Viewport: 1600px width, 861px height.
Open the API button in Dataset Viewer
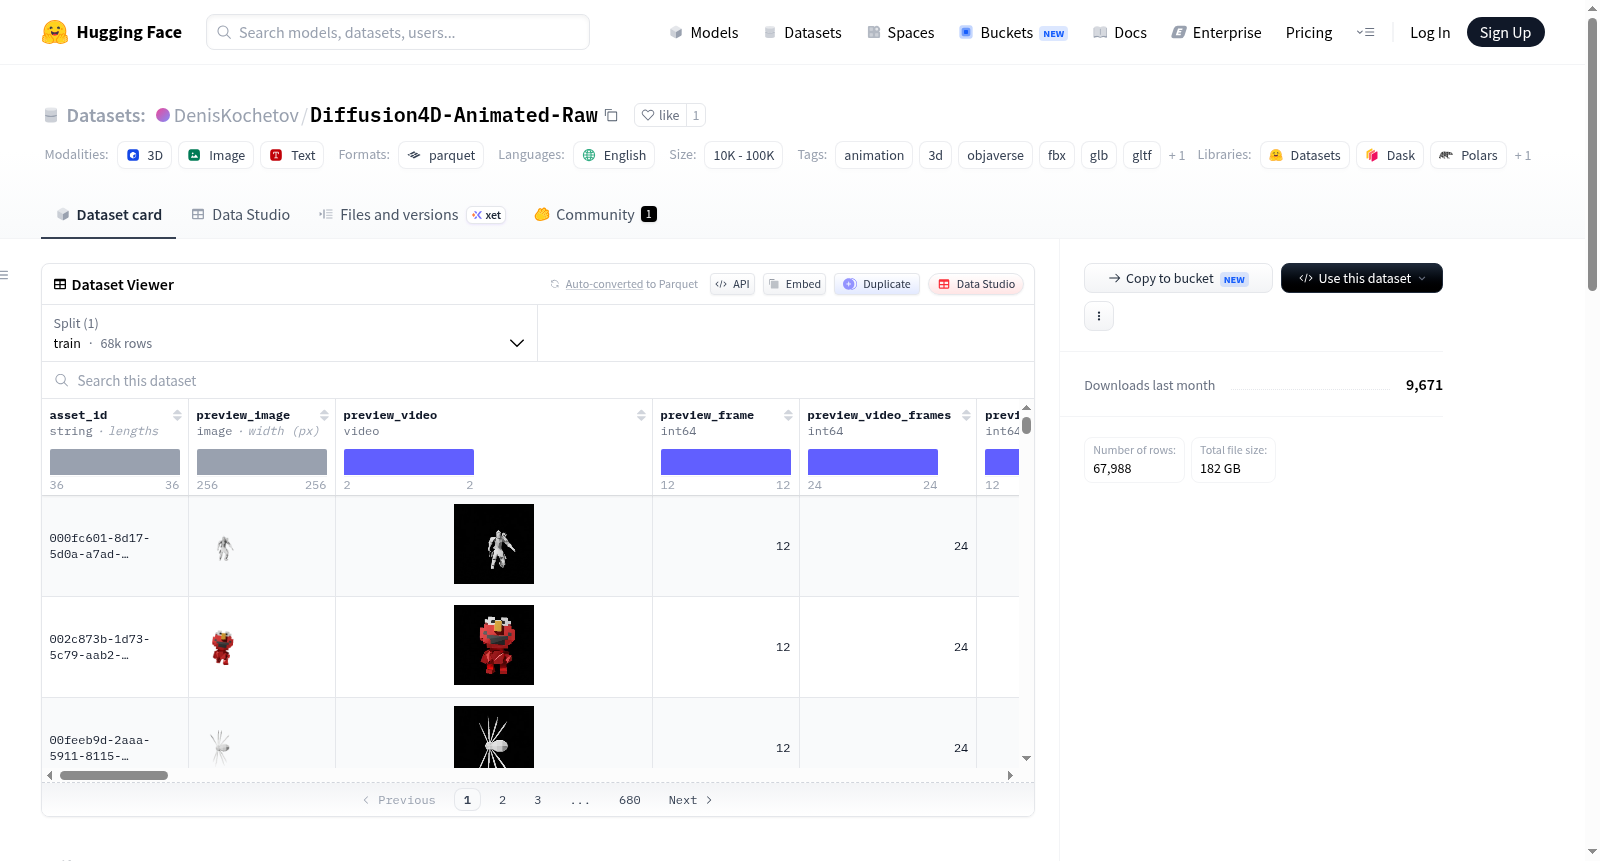732,284
